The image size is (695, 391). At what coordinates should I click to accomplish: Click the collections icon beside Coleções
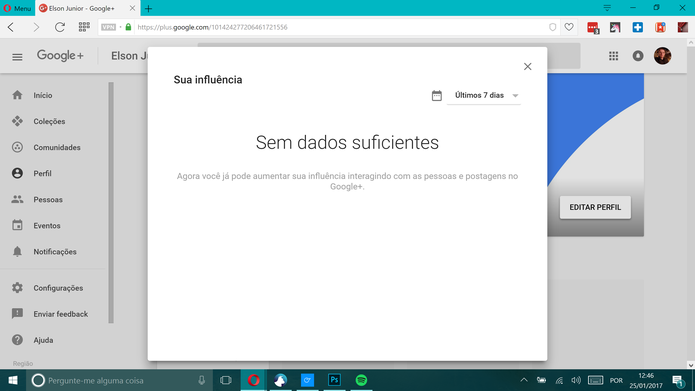point(17,121)
